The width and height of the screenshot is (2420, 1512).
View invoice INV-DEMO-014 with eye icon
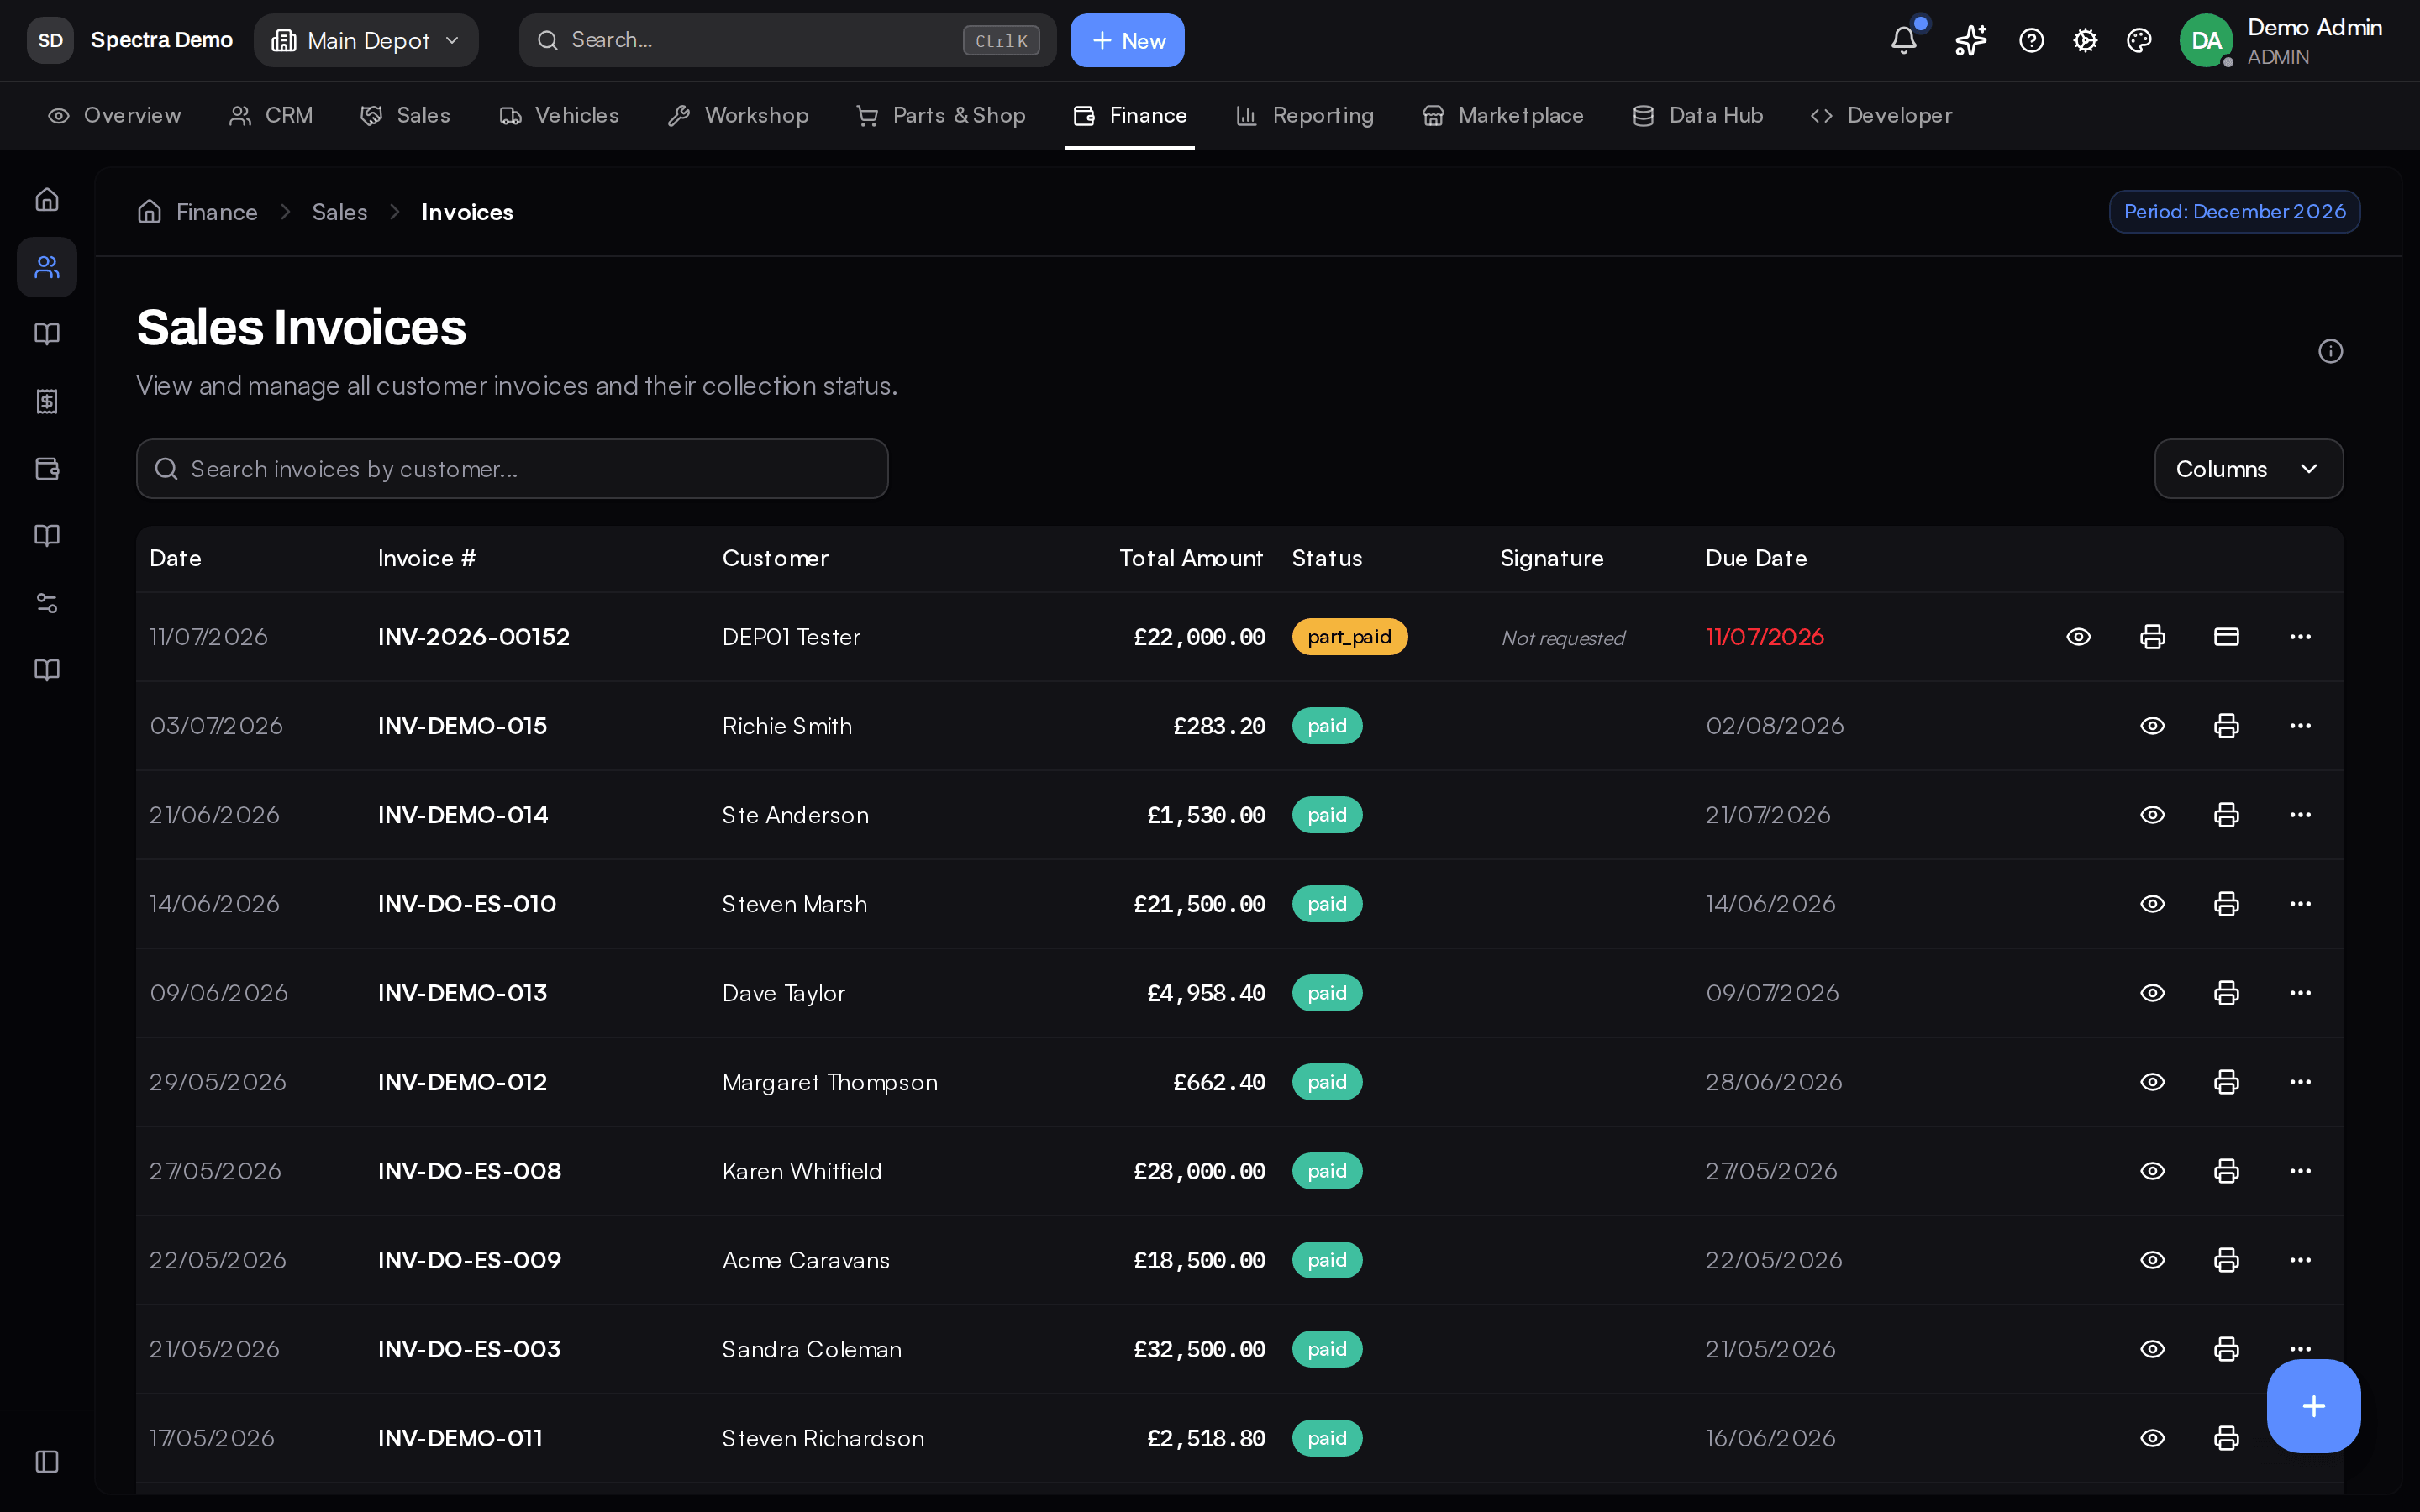pyautogui.click(x=2152, y=815)
